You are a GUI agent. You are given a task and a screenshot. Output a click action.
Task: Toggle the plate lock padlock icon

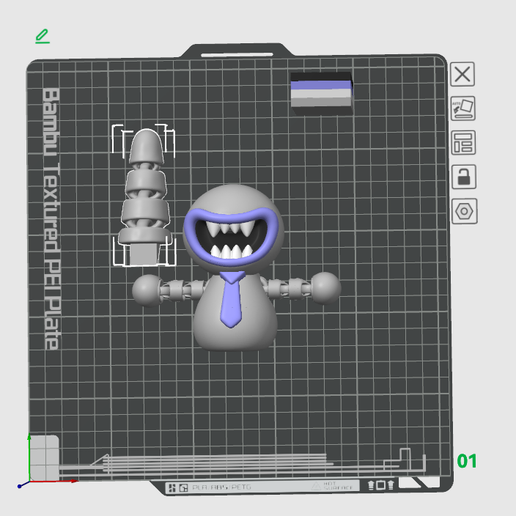[x=464, y=177]
